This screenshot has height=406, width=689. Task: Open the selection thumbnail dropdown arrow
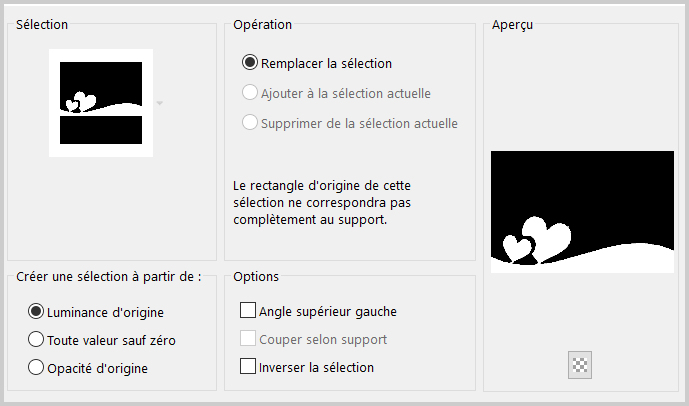point(160,103)
